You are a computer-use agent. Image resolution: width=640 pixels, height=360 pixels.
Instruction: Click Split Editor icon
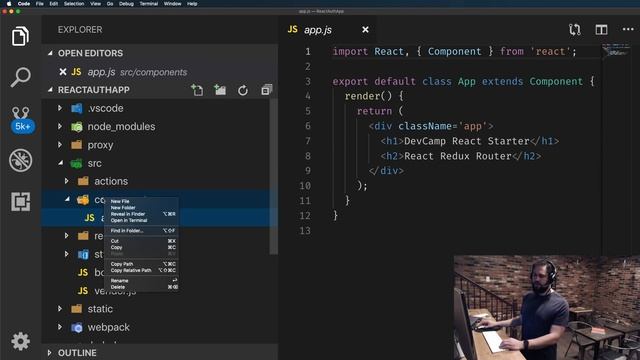coord(601,29)
